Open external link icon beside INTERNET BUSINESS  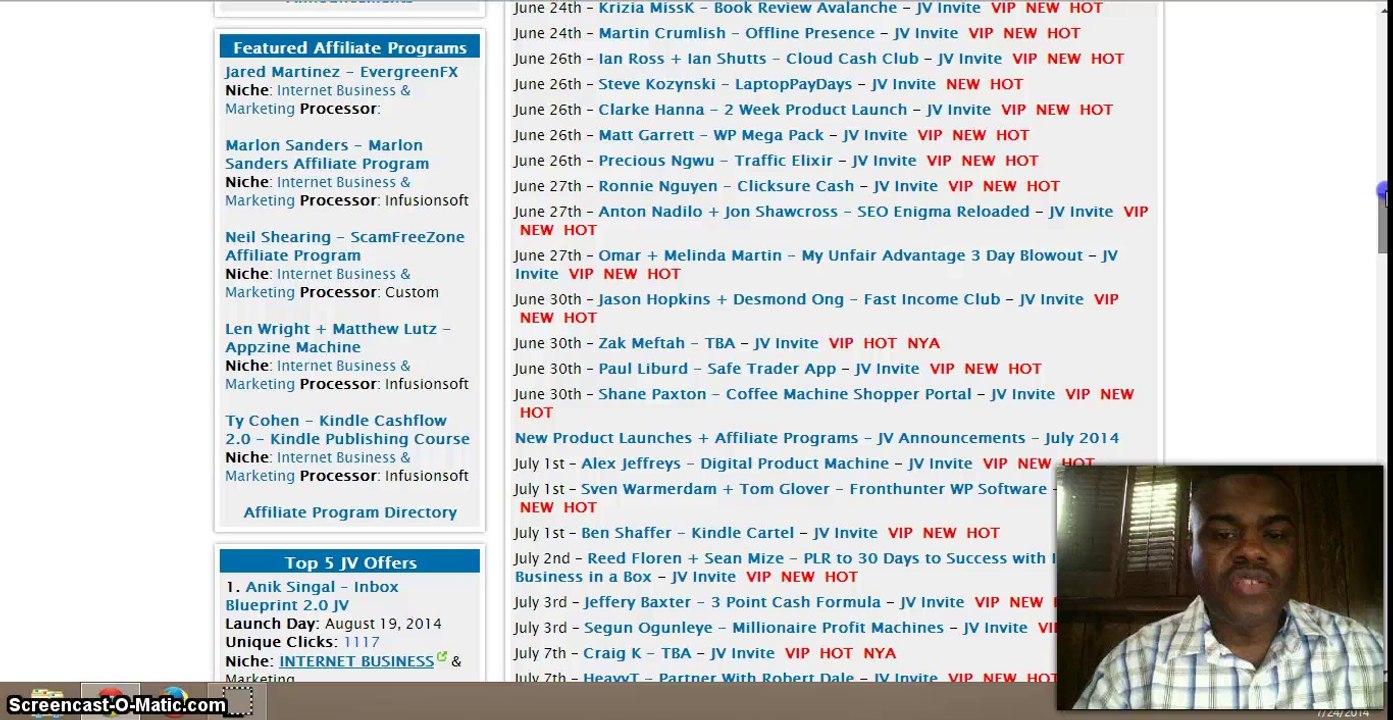coord(442,658)
